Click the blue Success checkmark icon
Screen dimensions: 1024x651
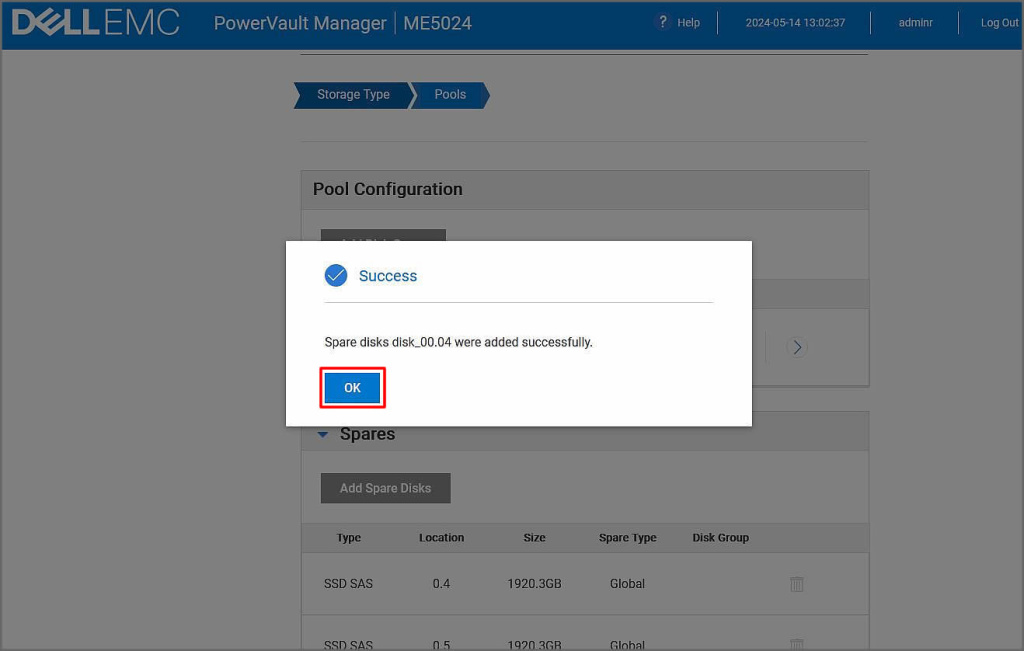[336, 276]
